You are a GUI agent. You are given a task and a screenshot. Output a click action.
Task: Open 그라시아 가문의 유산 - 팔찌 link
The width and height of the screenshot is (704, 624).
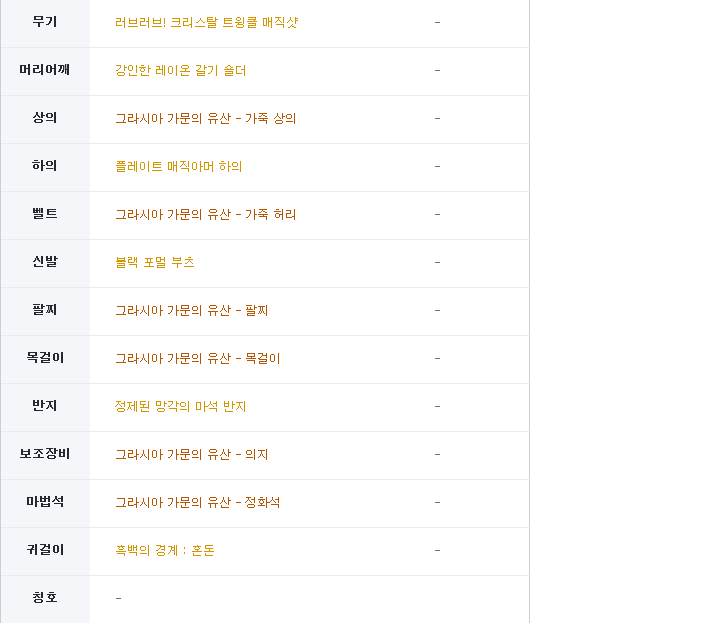191,311
